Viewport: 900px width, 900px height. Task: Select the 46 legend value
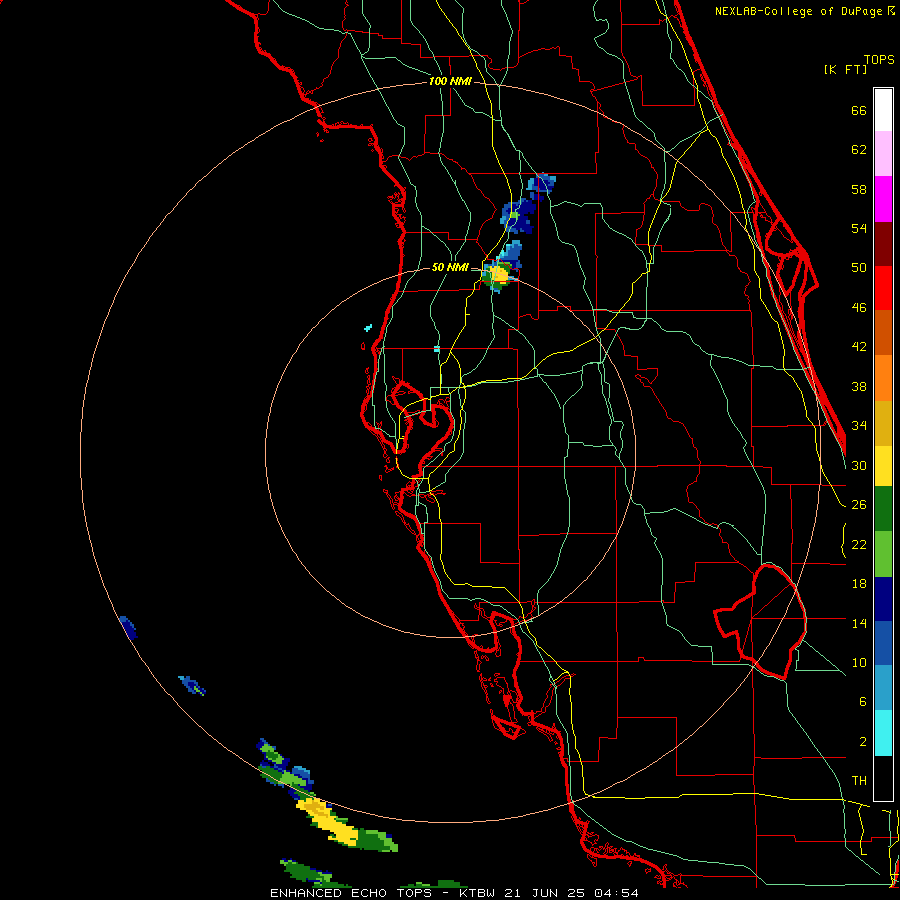coord(859,308)
